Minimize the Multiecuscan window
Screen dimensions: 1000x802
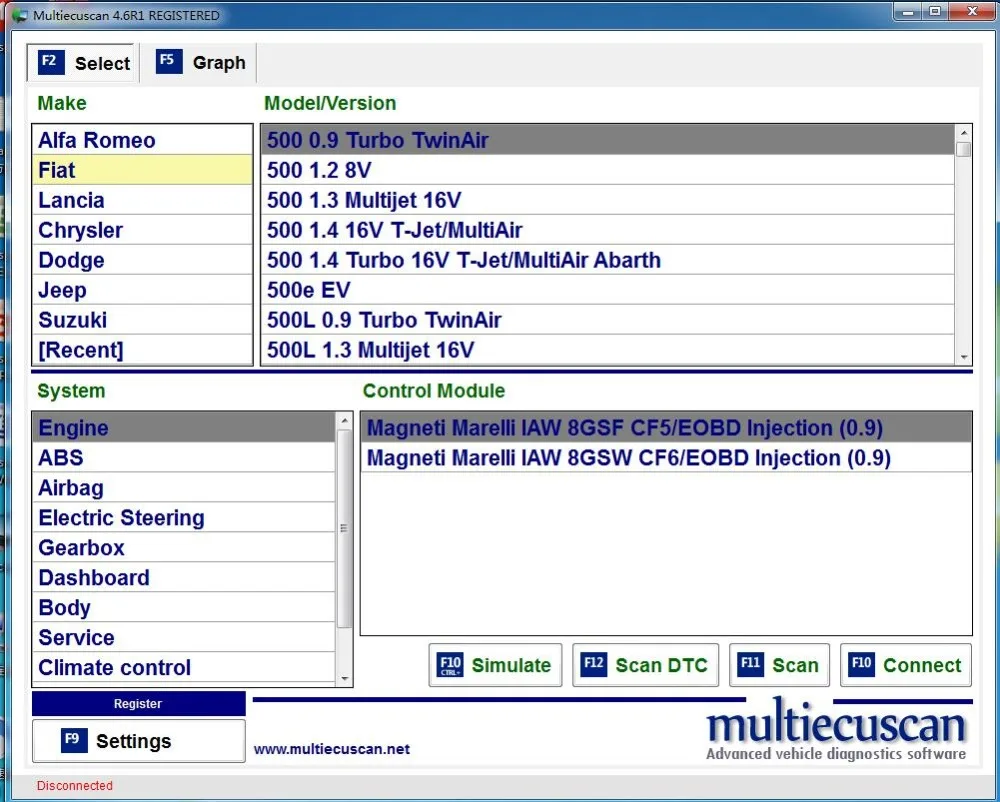coord(908,12)
